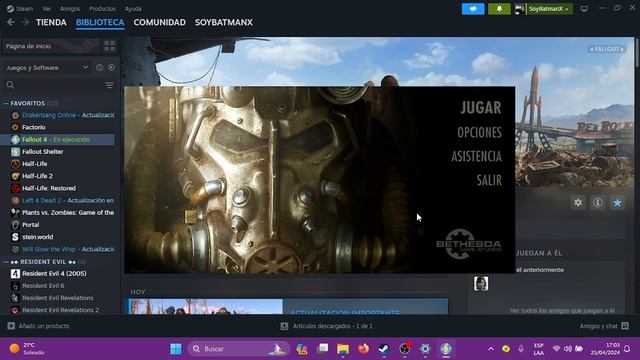Open Firefox from the taskbar
Image resolution: width=640 pixels, height=360 pixels.
[363, 349]
